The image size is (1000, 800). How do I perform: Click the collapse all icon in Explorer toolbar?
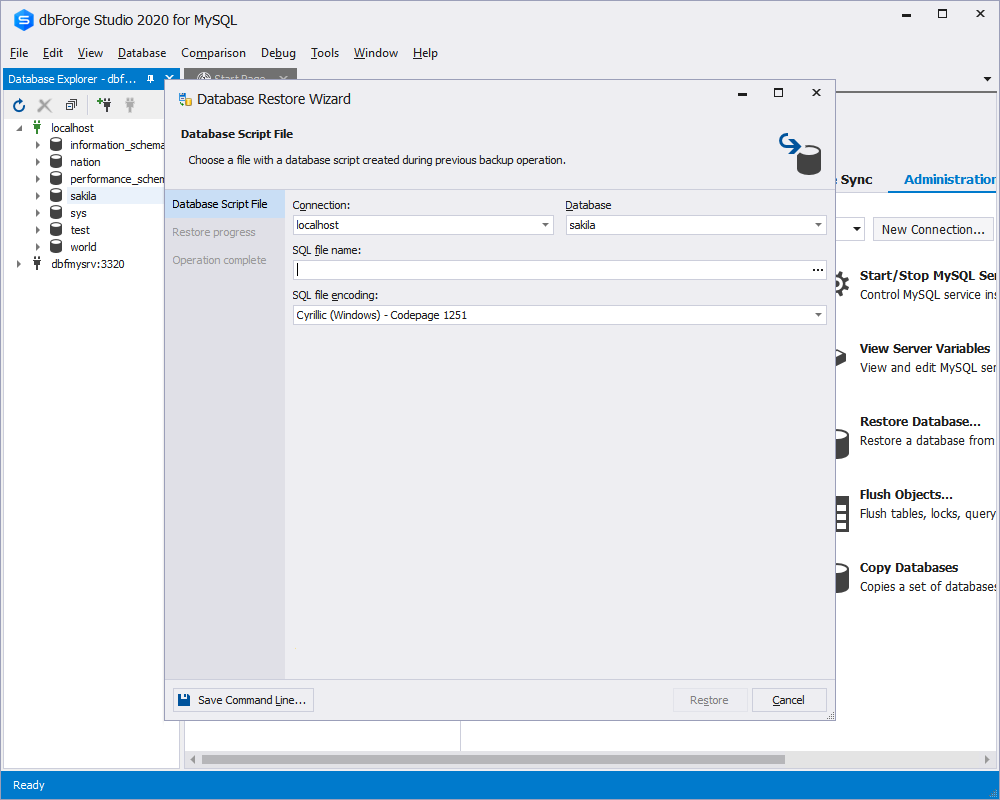coord(71,105)
